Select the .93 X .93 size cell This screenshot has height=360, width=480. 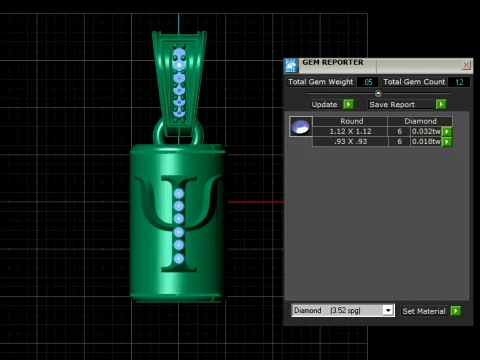(x=350, y=142)
